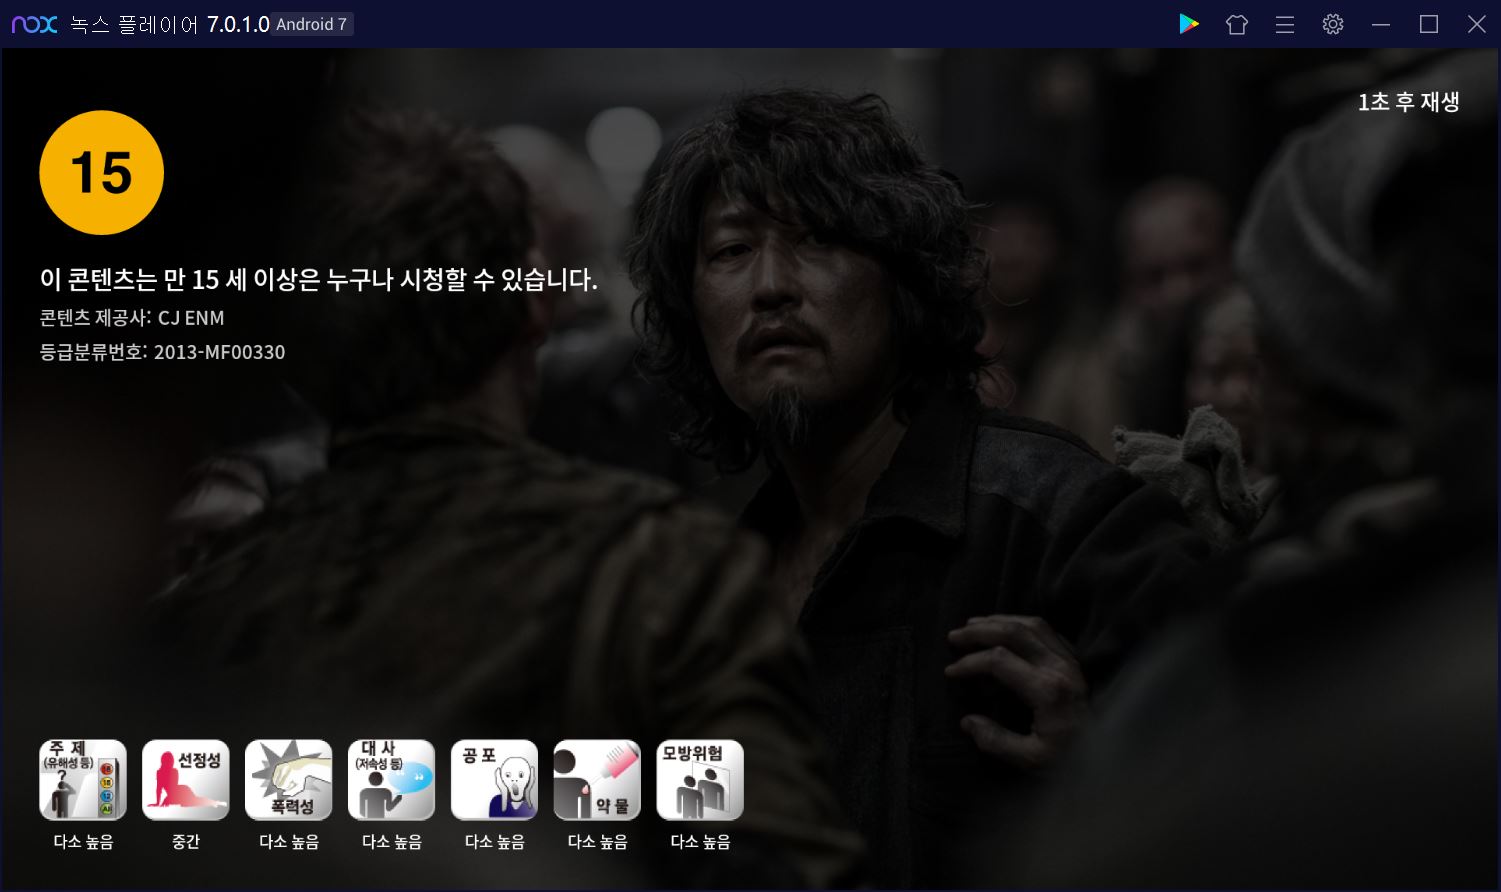Click '등급분류번호: 2013-MF00330' text

(x=162, y=352)
